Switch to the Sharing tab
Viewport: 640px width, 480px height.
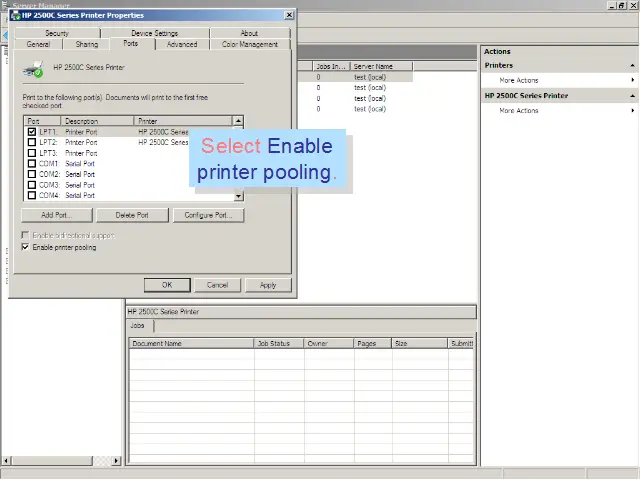click(87, 44)
